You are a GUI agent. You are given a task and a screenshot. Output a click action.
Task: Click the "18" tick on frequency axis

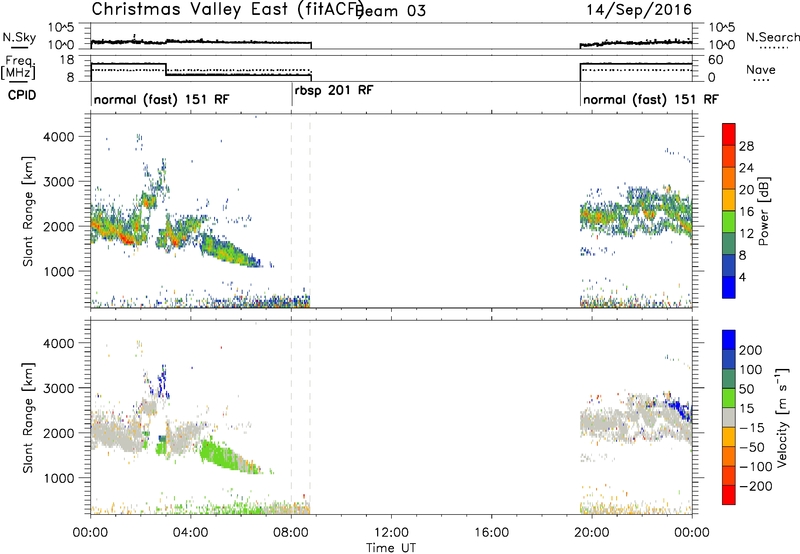[x=67, y=60]
